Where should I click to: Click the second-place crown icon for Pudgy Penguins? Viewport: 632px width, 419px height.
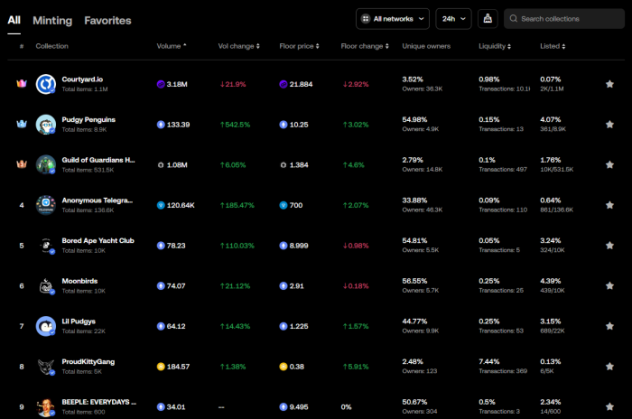pos(21,124)
